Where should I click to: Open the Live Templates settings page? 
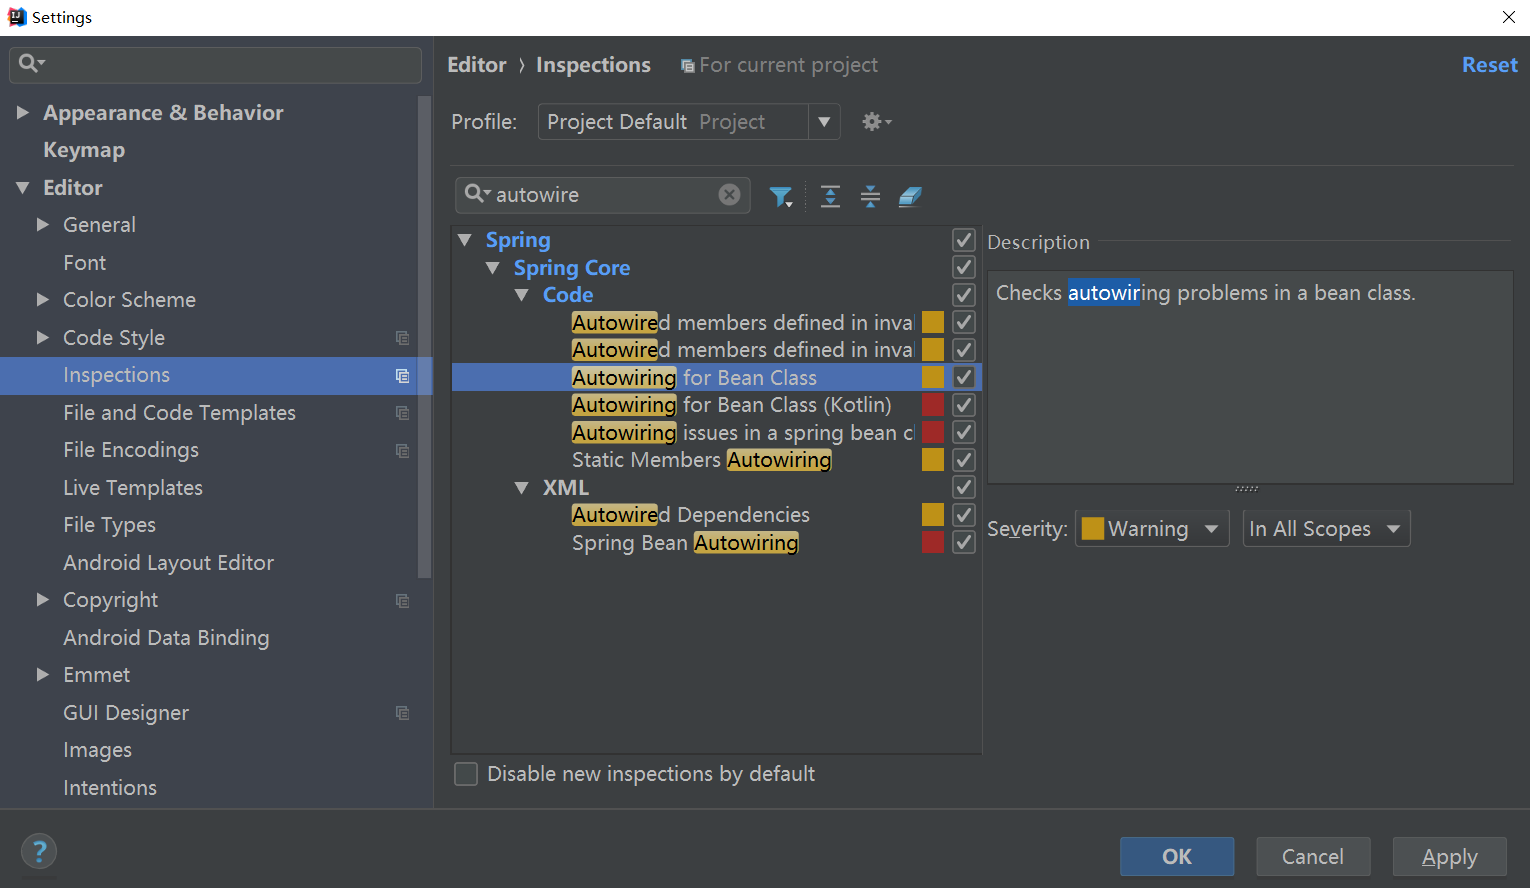133,488
